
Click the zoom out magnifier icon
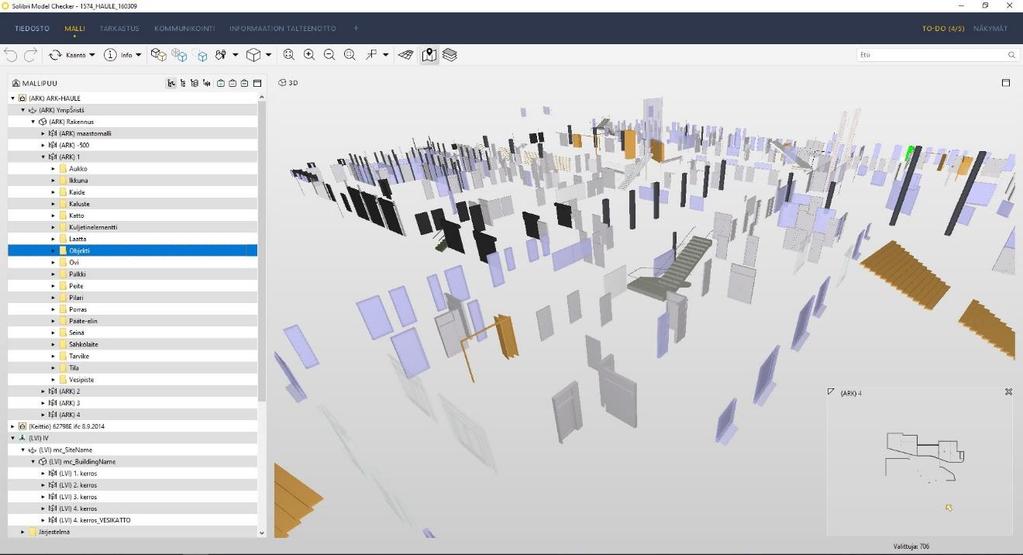pyautogui.click(x=329, y=55)
